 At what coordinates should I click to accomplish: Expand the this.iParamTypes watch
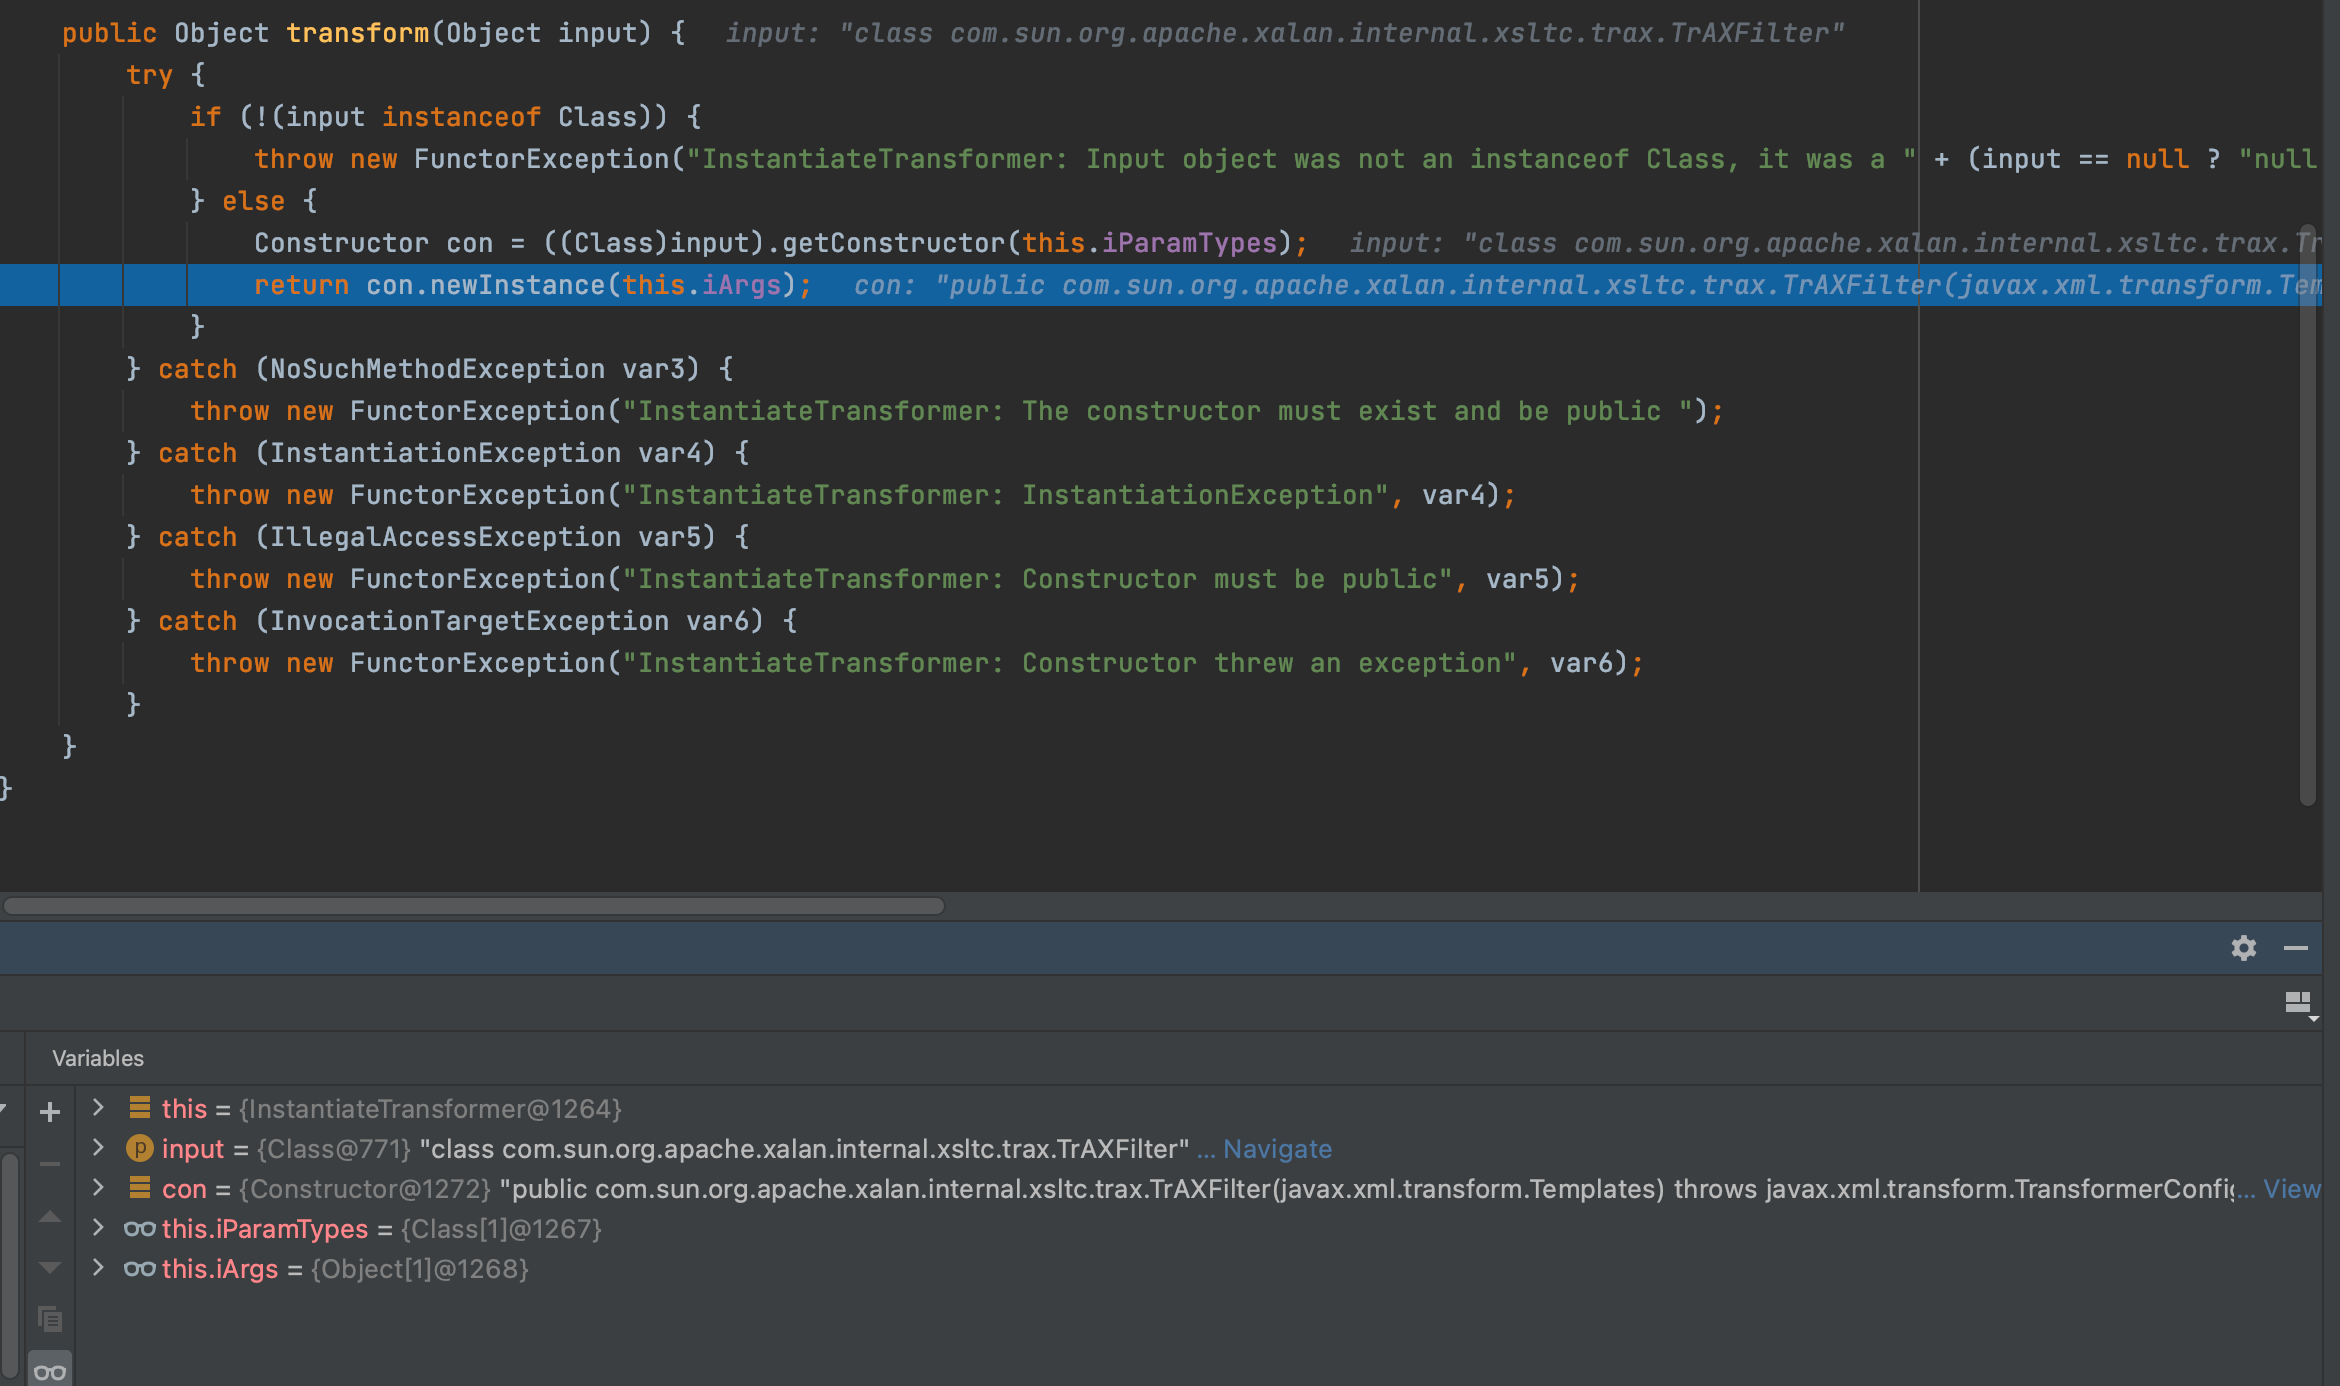pyautogui.click(x=98, y=1227)
